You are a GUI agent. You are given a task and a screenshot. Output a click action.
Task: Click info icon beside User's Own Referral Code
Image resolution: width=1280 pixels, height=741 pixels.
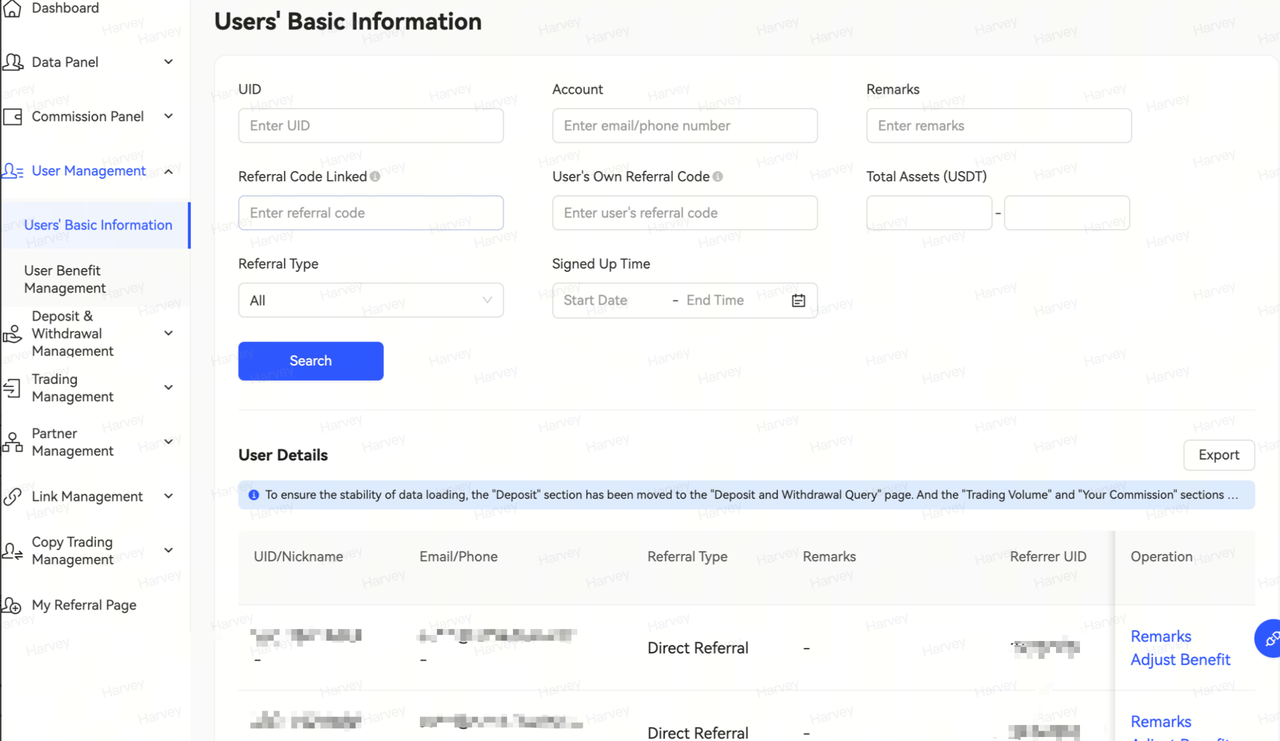pyautogui.click(x=718, y=177)
